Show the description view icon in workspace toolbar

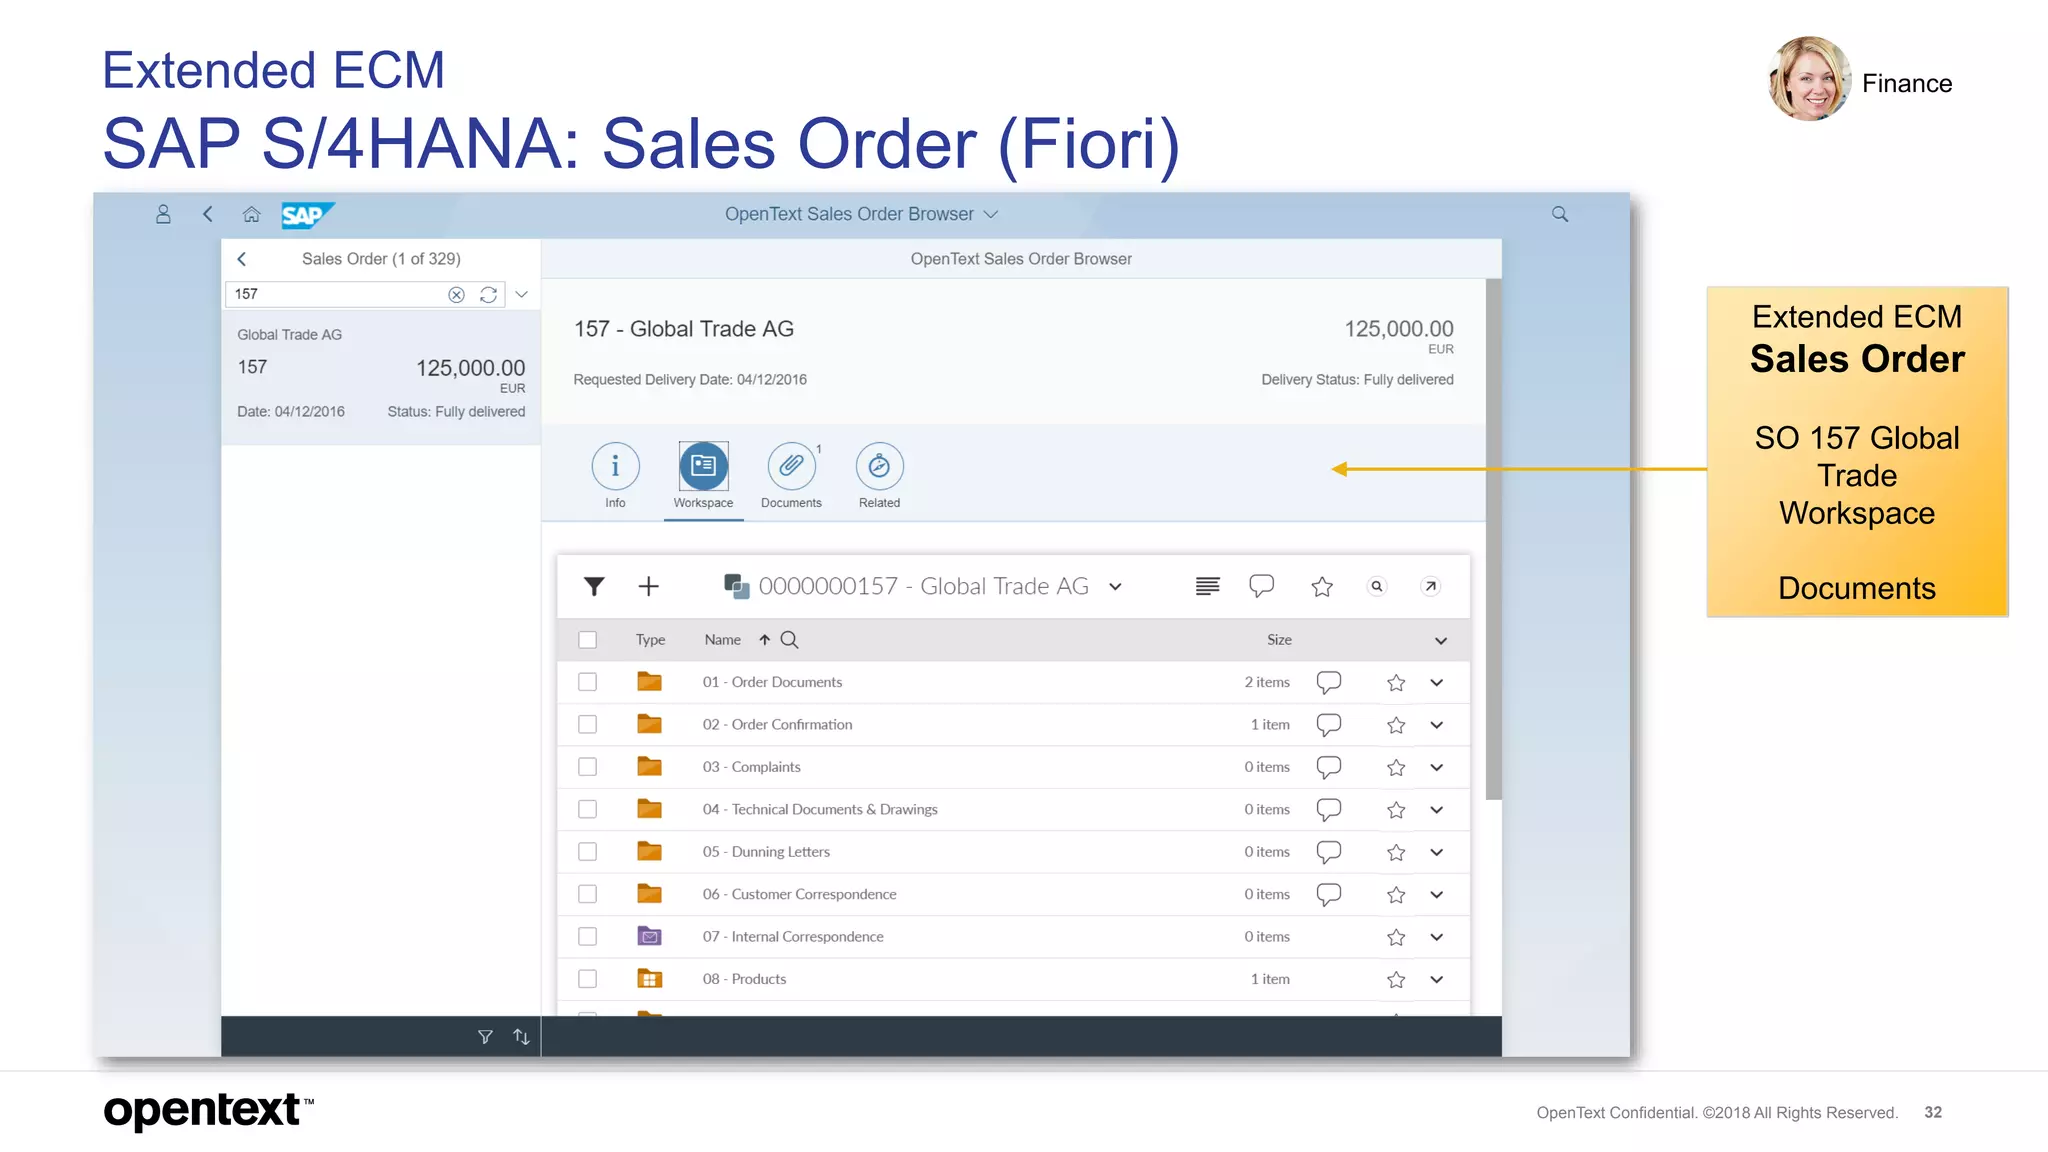pyautogui.click(x=1208, y=586)
